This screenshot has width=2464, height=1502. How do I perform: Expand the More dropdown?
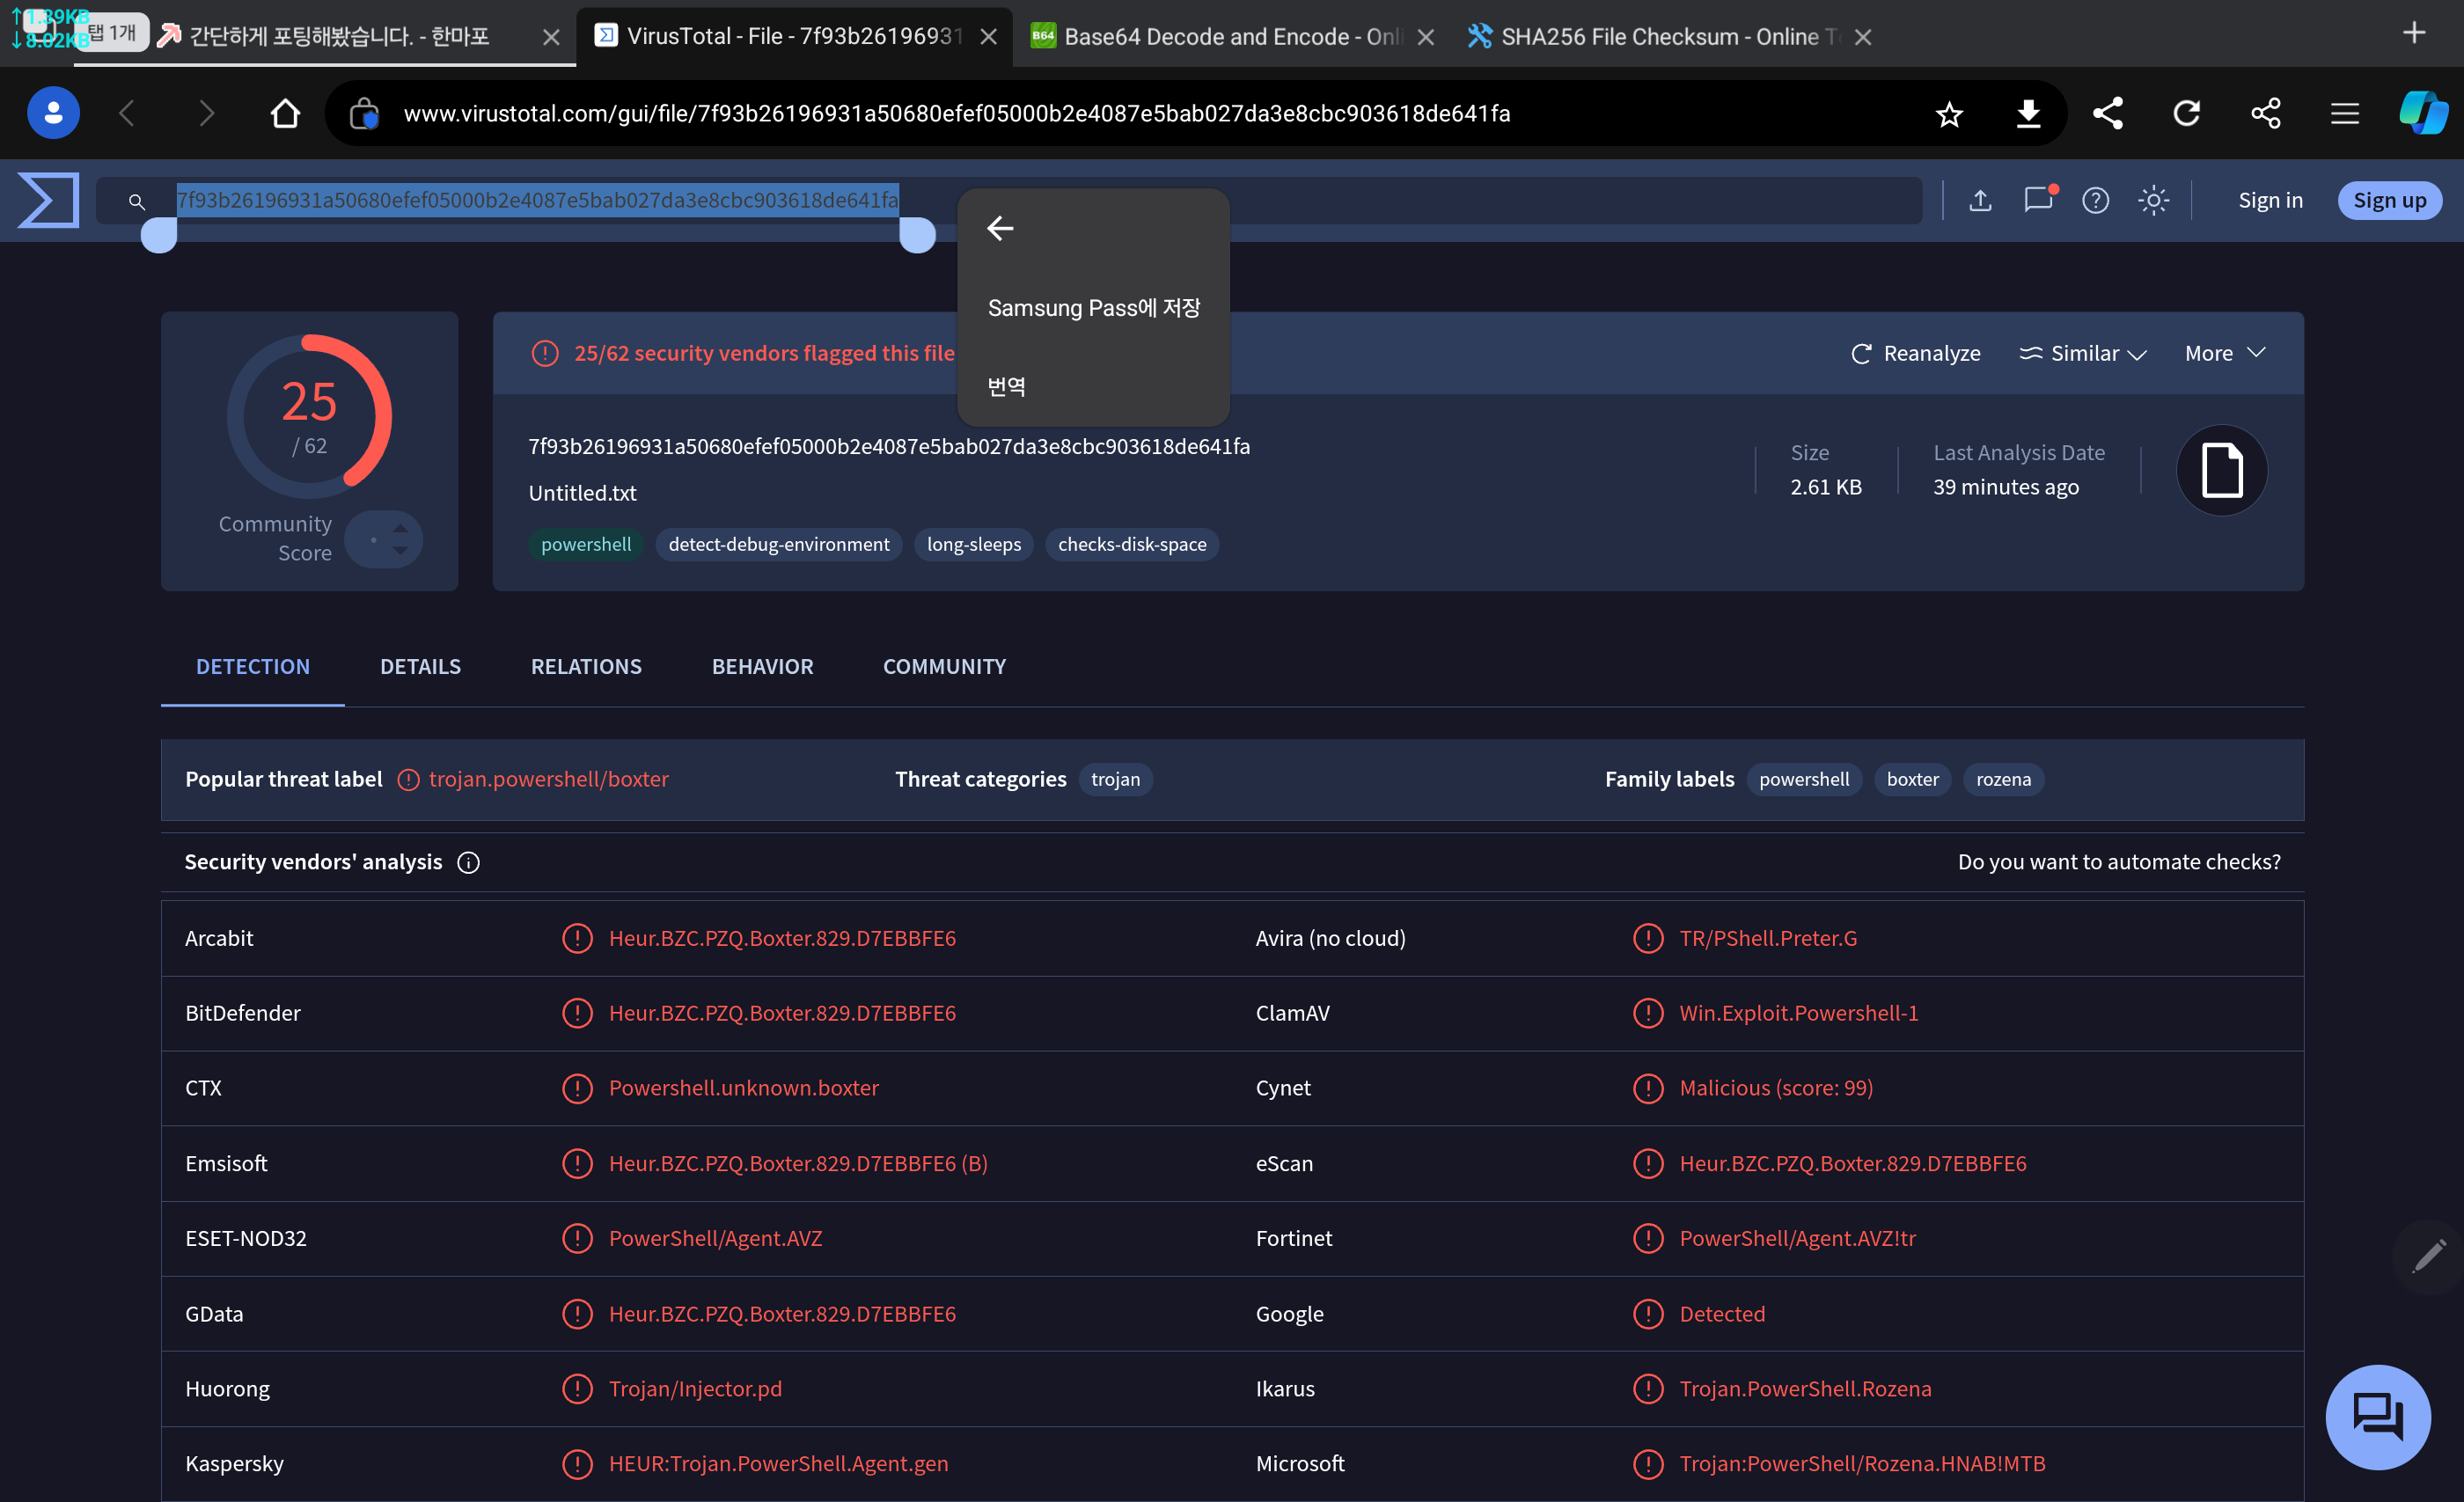pyautogui.click(x=2225, y=353)
